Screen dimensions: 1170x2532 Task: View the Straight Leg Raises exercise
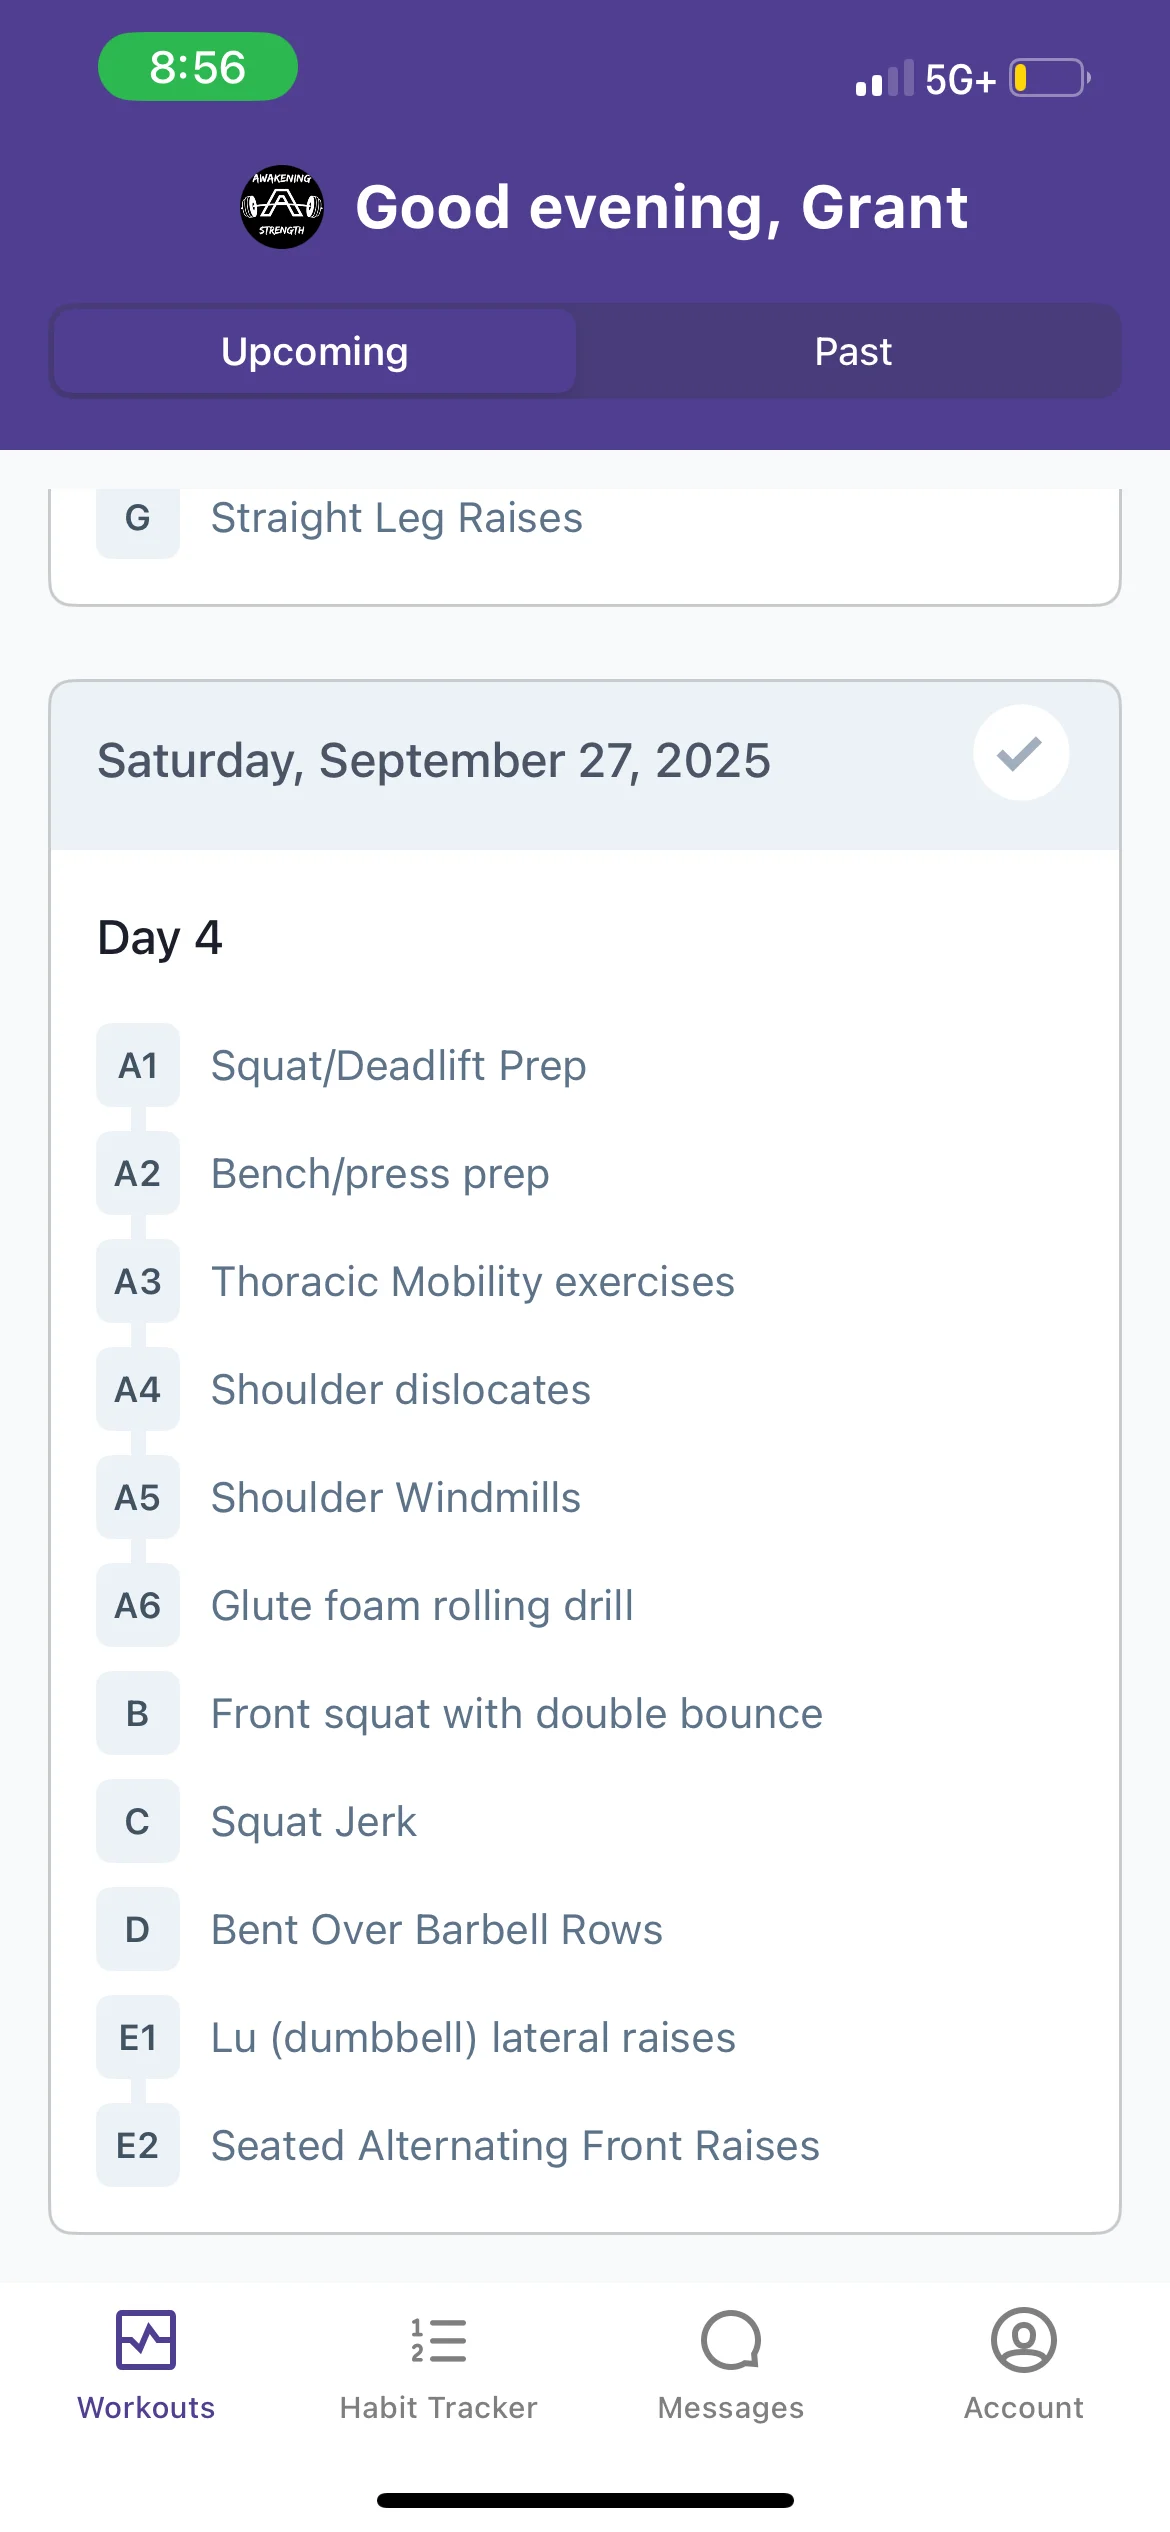pos(396,518)
